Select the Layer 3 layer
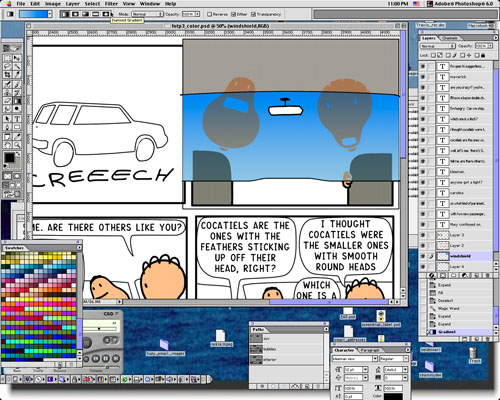The image size is (500, 400). click(x=456, y=235)
